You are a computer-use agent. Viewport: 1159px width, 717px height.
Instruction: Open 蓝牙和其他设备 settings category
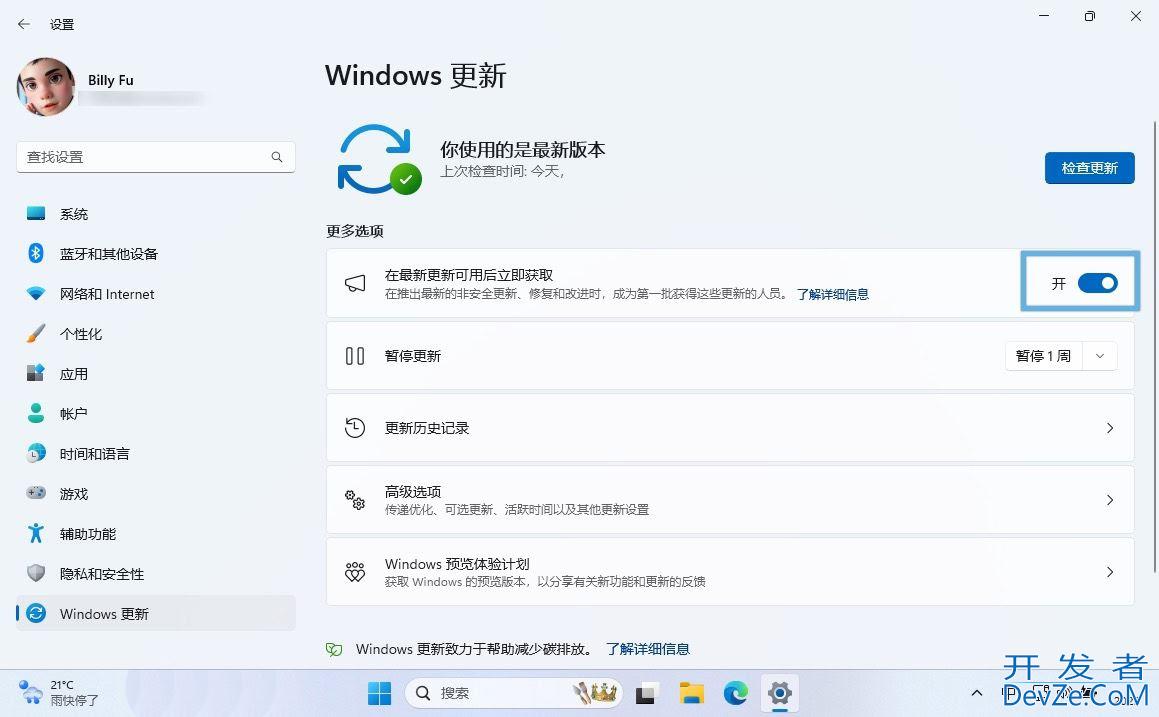click(155, 254)
